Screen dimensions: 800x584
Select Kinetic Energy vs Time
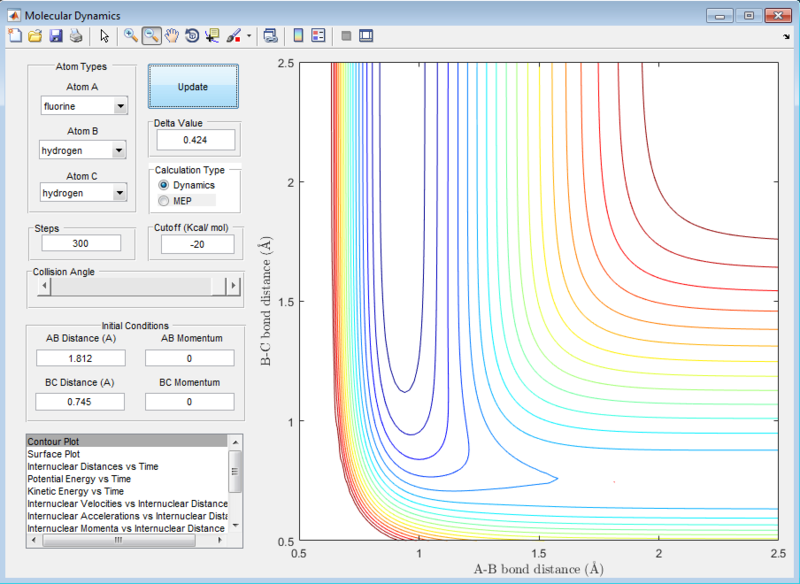point(127,491)
